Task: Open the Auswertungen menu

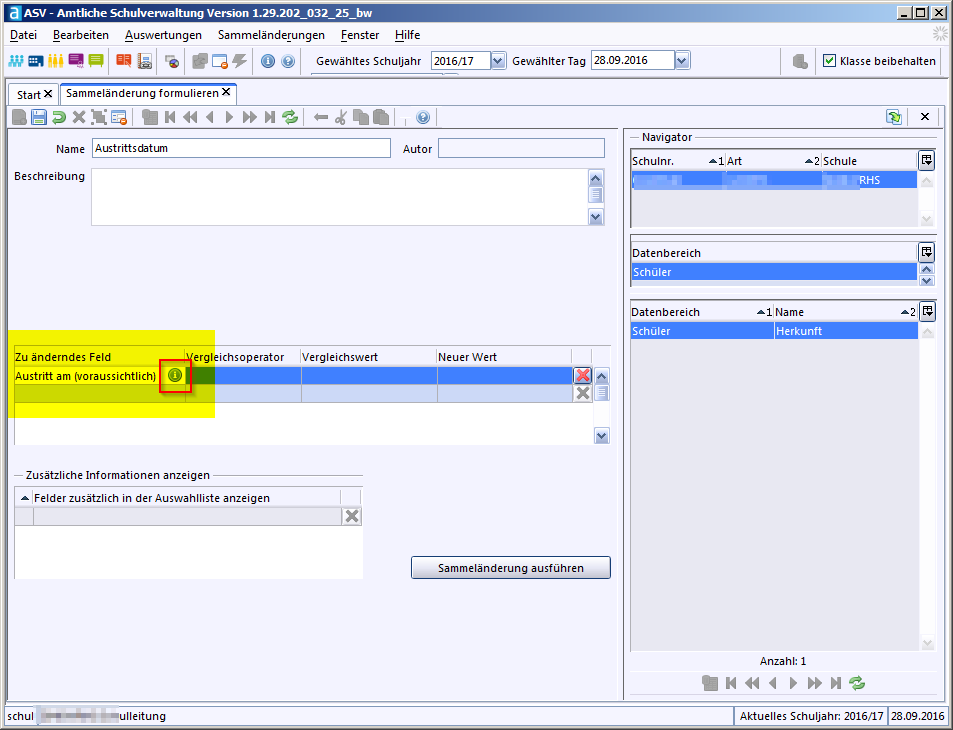Action: 163,35
